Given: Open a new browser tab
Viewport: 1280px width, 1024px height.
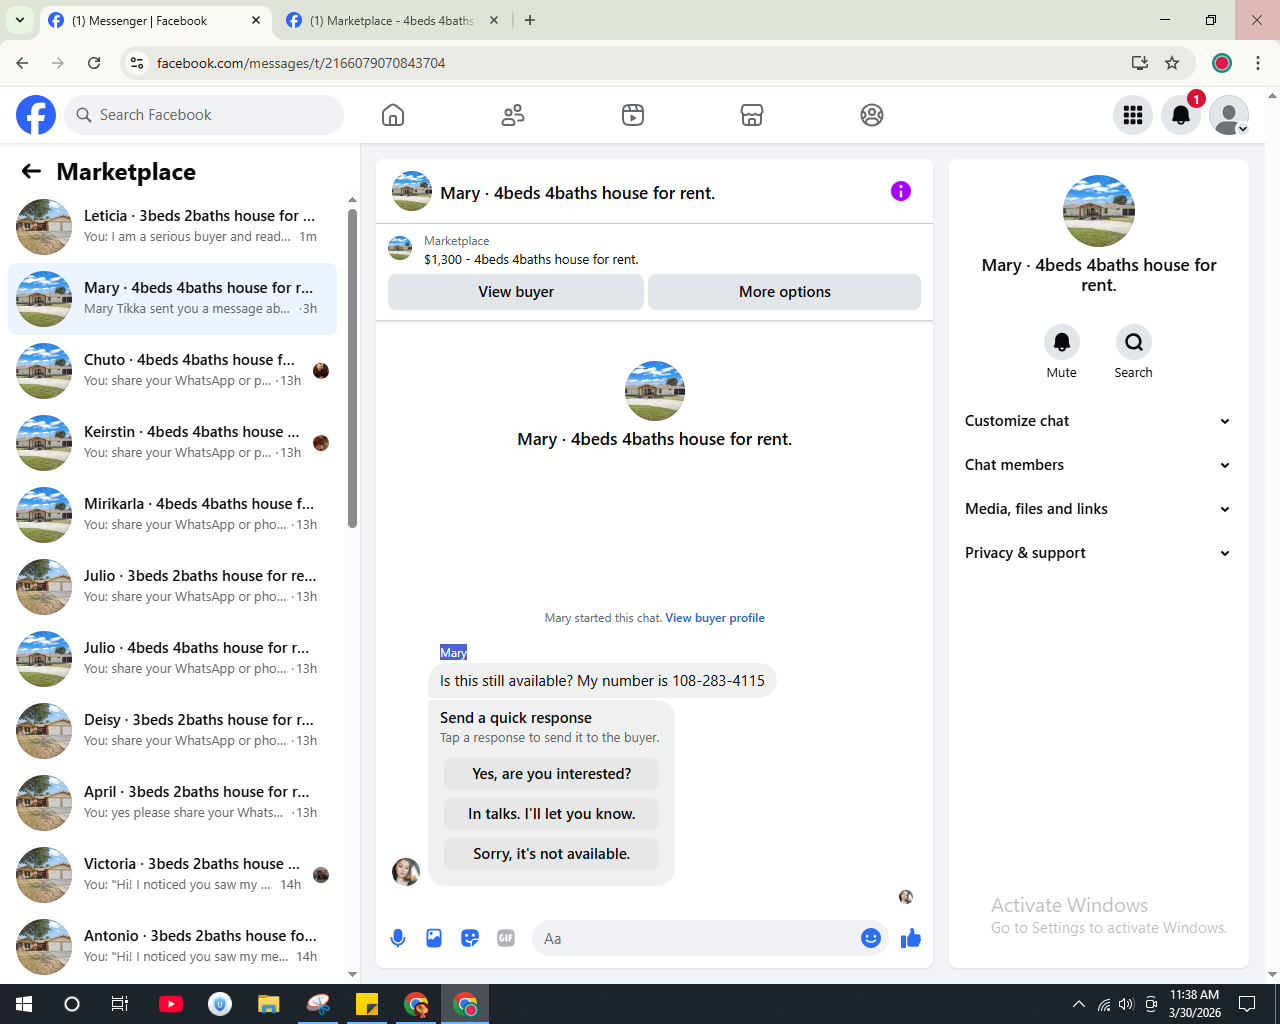Looking at the screenshot, I should point(530,20).
